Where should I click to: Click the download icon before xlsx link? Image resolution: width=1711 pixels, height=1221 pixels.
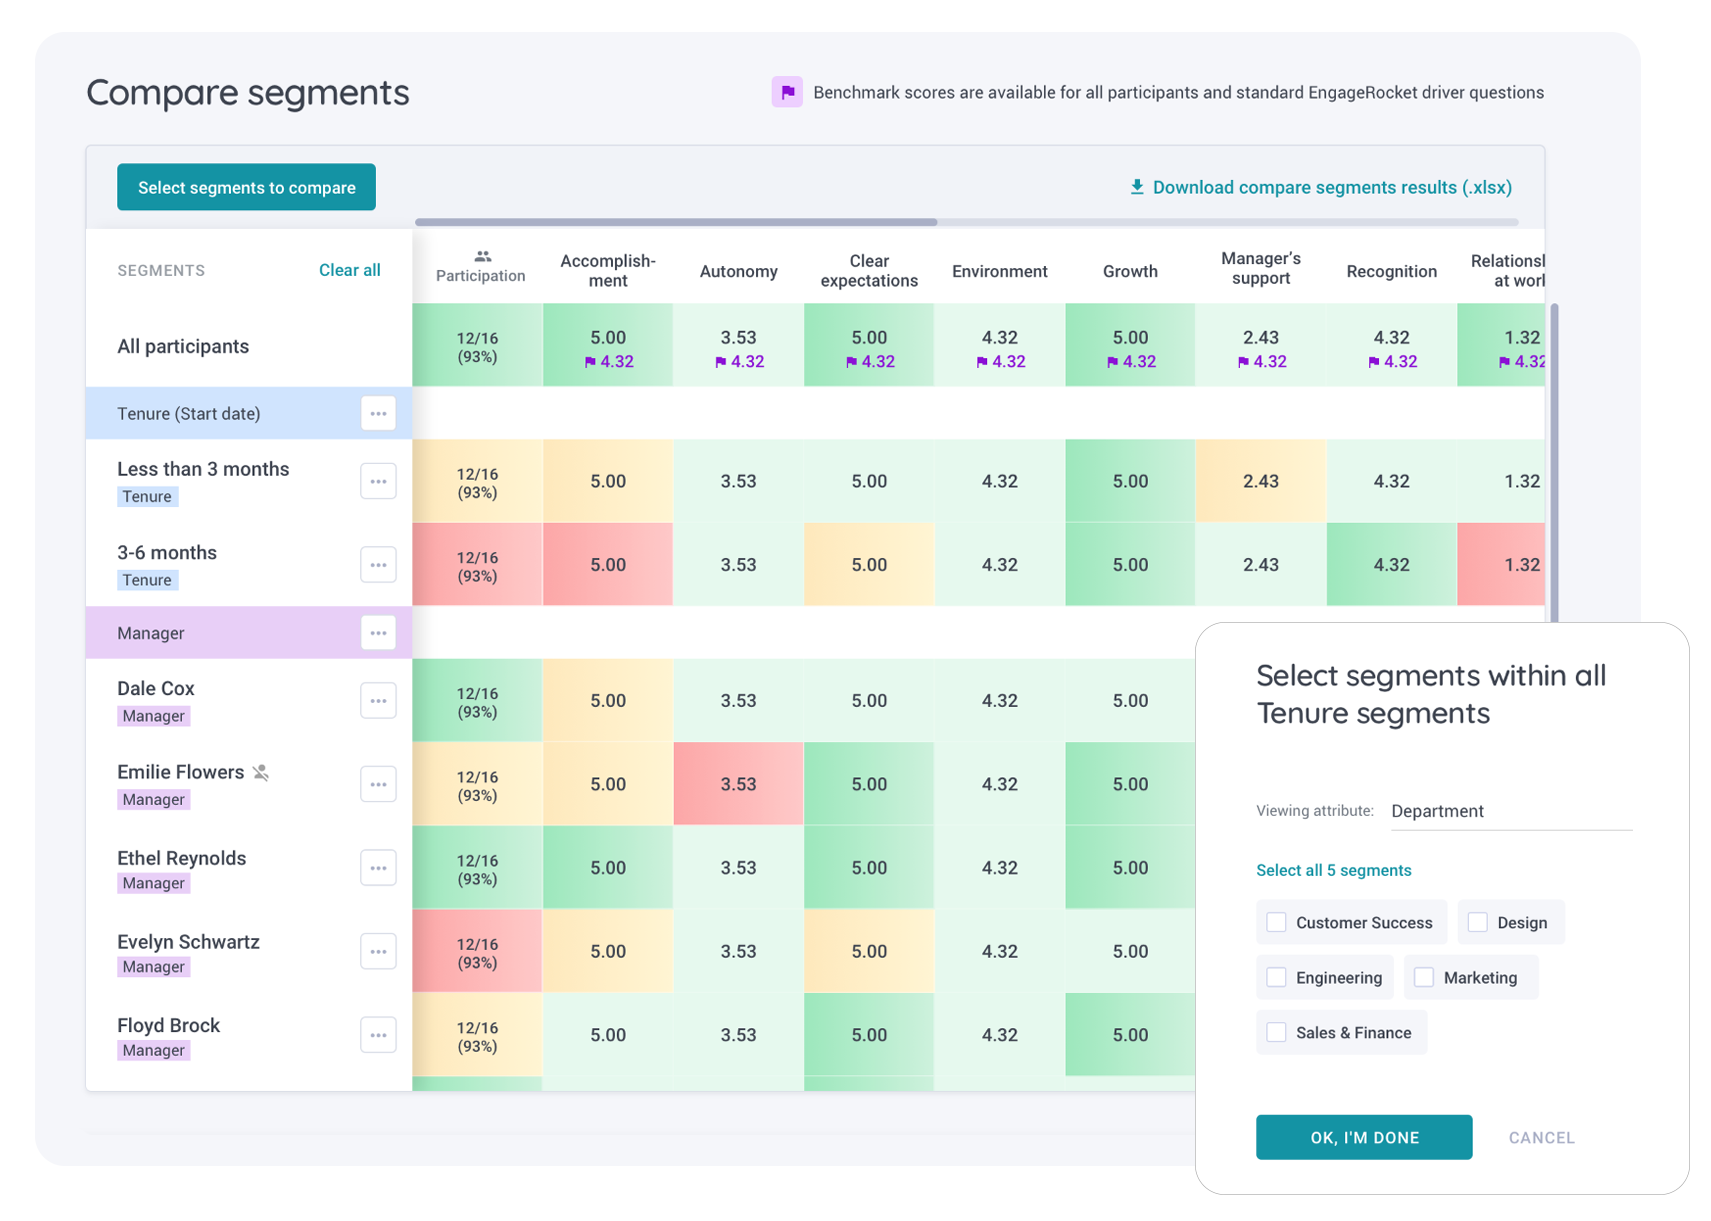coord(1137,187)
